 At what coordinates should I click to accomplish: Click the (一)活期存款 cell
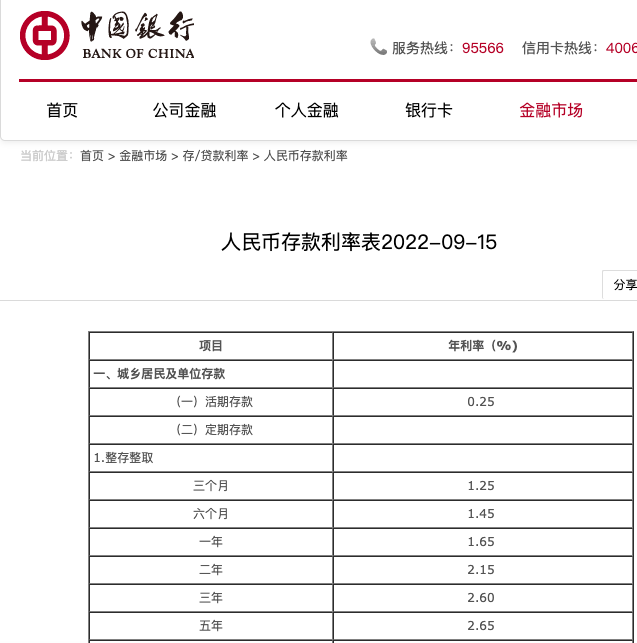211,402
